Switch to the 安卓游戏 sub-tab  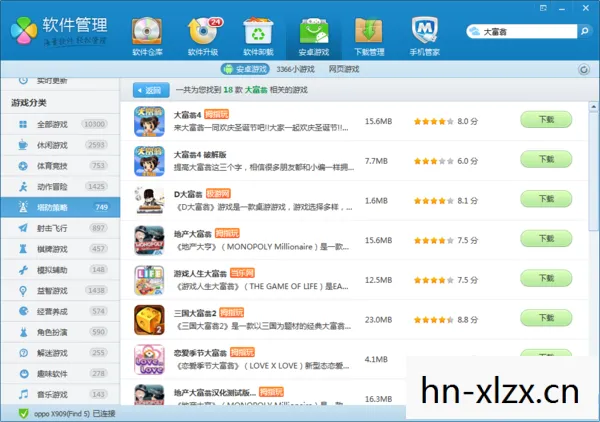245,69
